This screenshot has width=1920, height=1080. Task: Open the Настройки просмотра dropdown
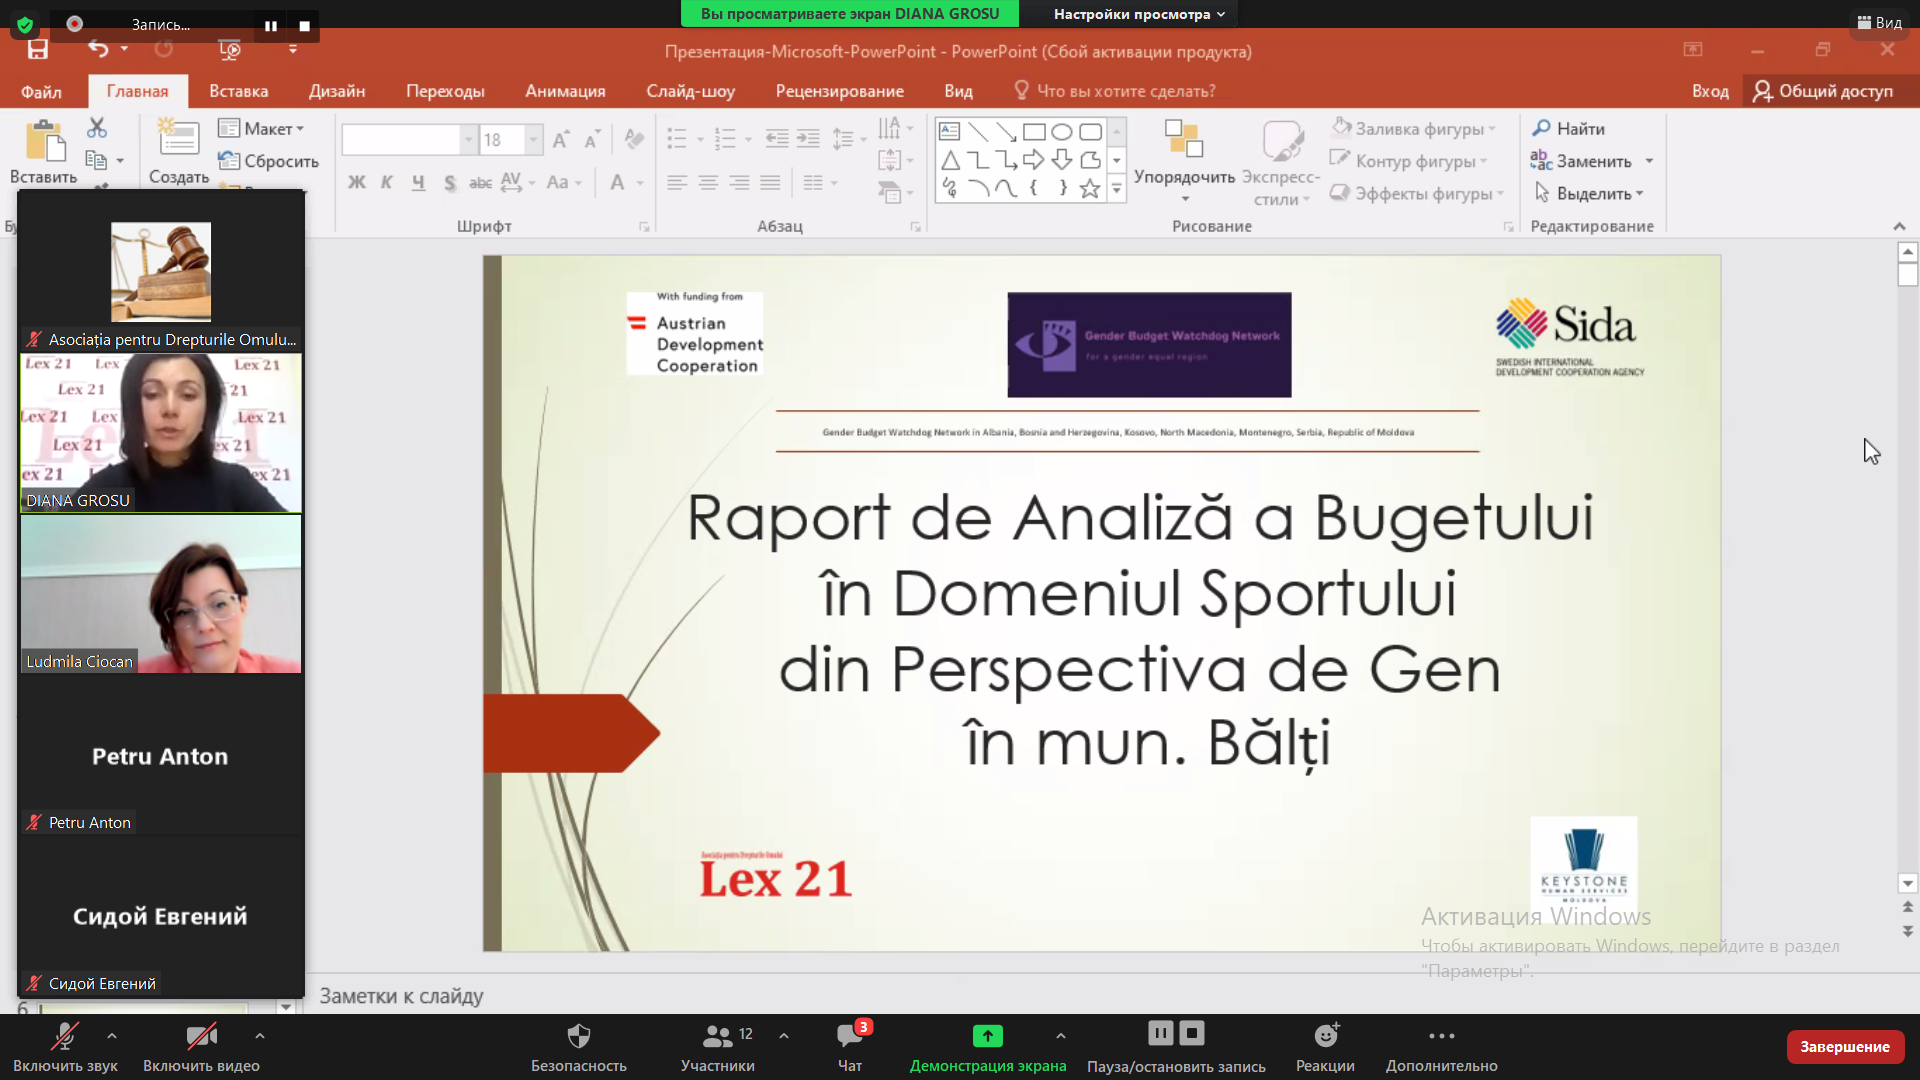click(1138, 14)
